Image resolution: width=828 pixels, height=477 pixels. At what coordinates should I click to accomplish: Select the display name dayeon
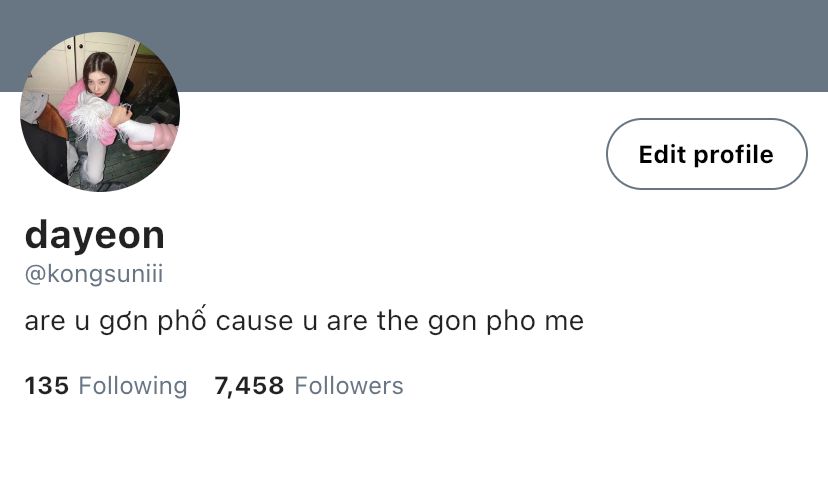(95, 235)
